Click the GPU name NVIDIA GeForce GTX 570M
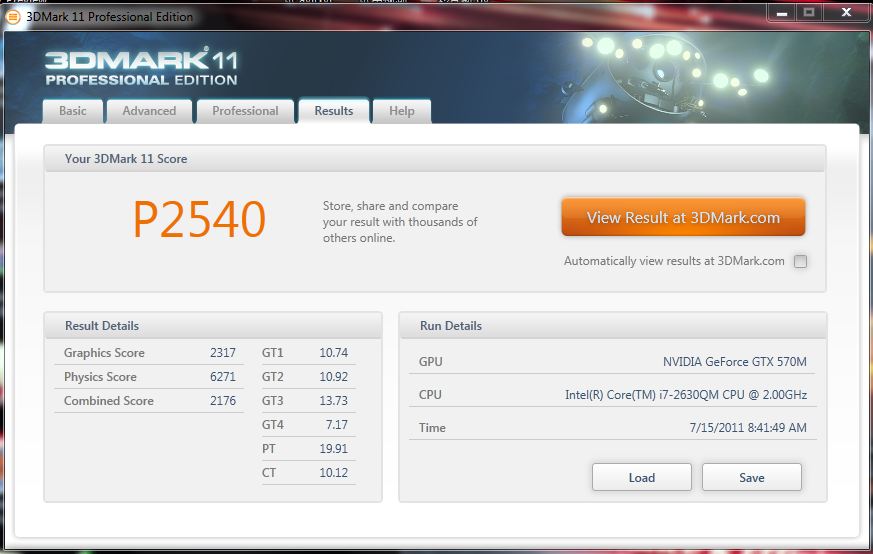The height and width of the screenshot is (554, 873). [x=734, y=361]
